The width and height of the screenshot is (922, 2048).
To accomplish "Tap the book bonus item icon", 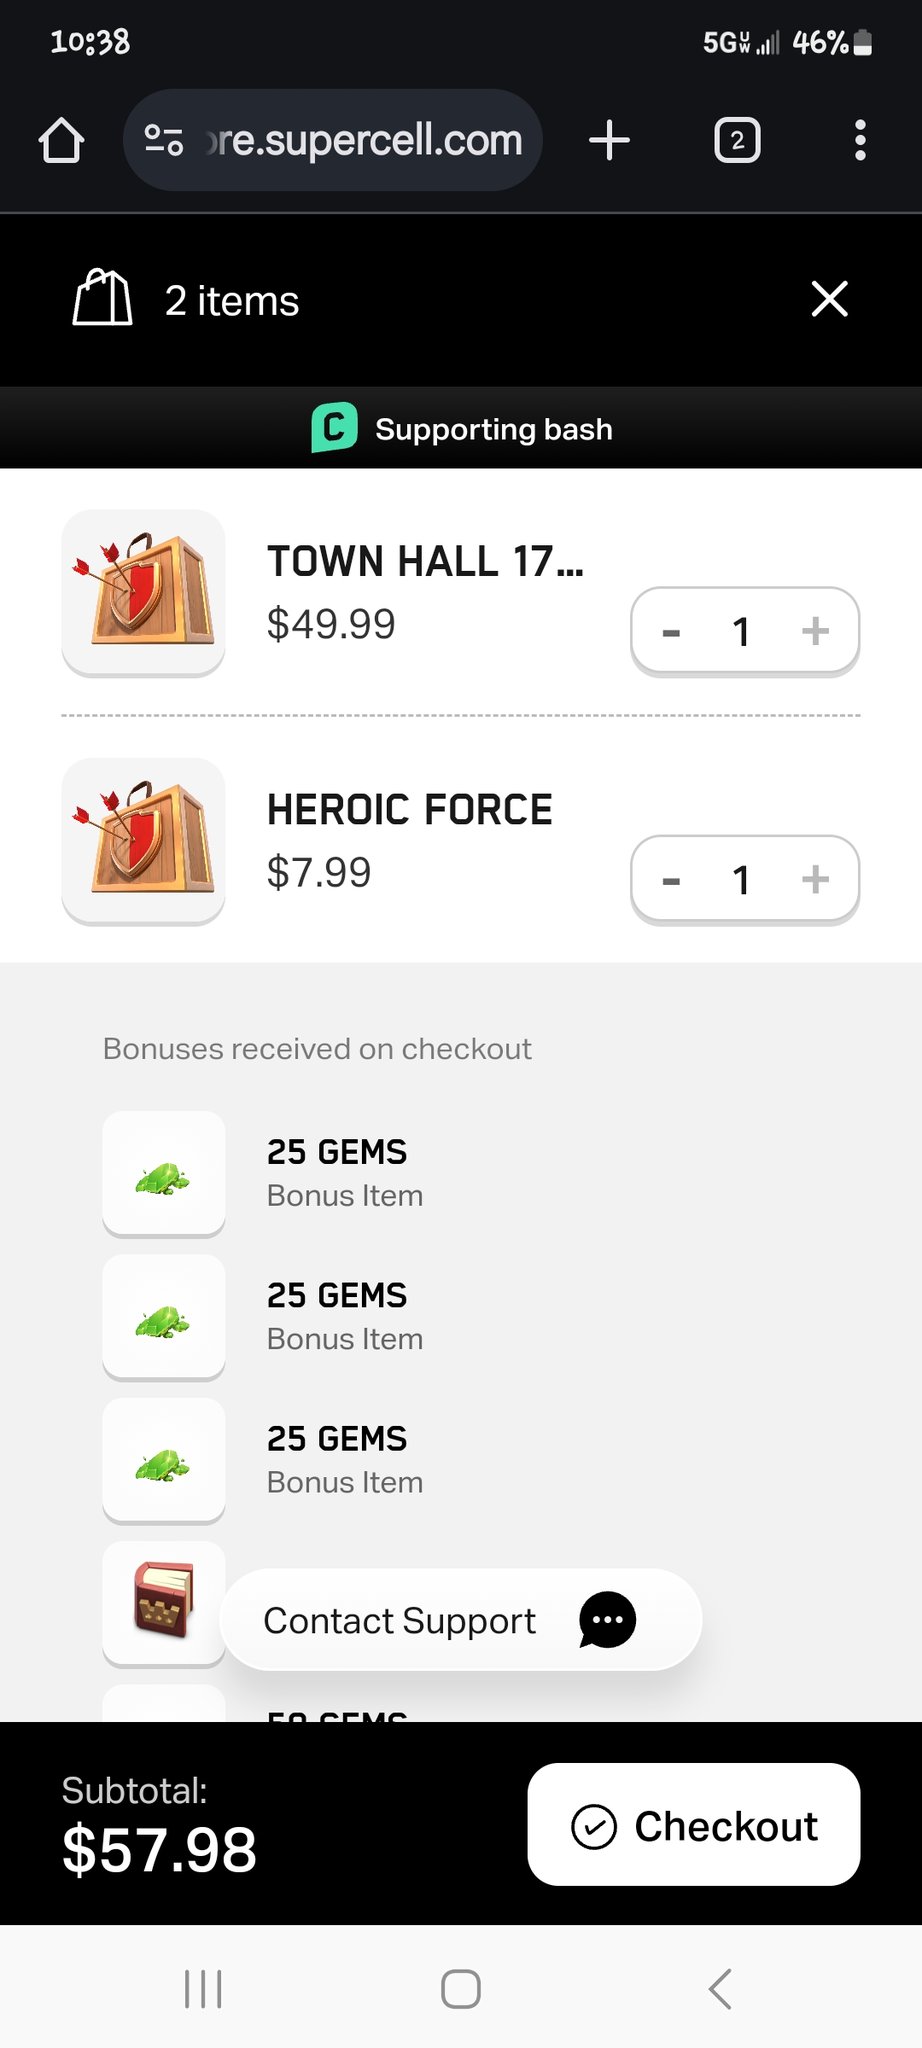I will coord(163,1602).
